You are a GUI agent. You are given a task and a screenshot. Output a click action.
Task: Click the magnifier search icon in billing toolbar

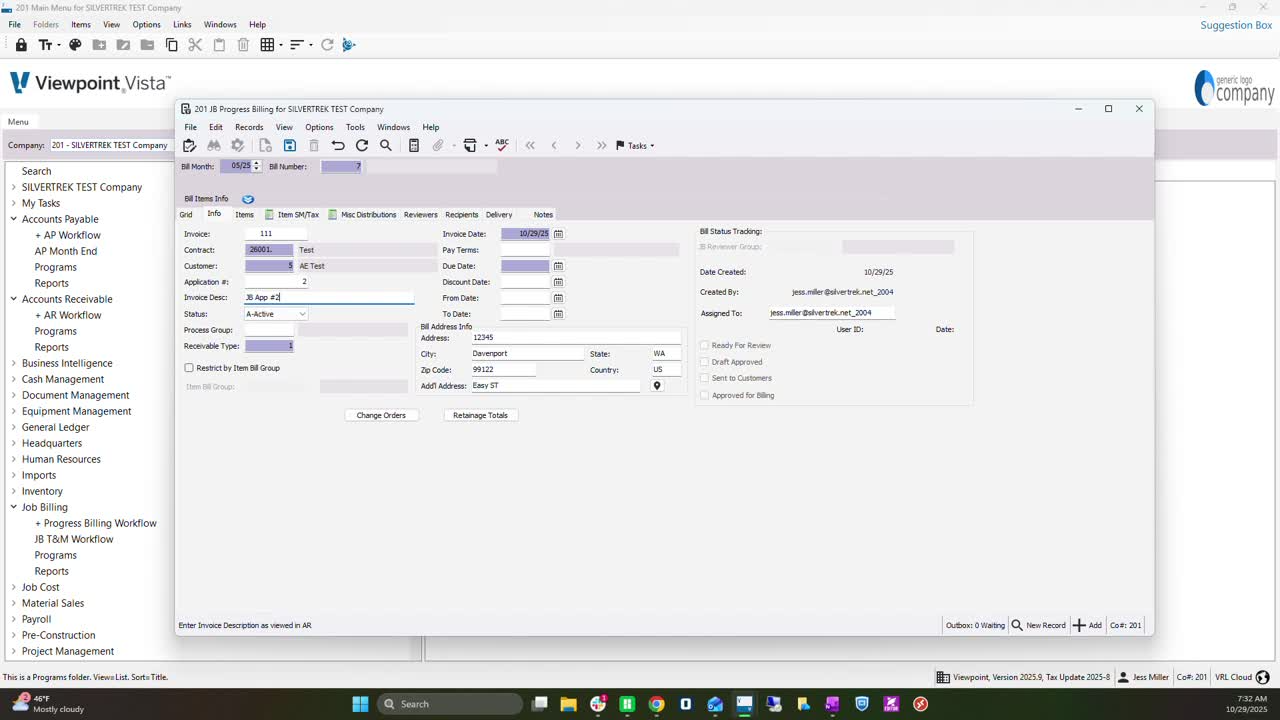[x=386, y=146]
